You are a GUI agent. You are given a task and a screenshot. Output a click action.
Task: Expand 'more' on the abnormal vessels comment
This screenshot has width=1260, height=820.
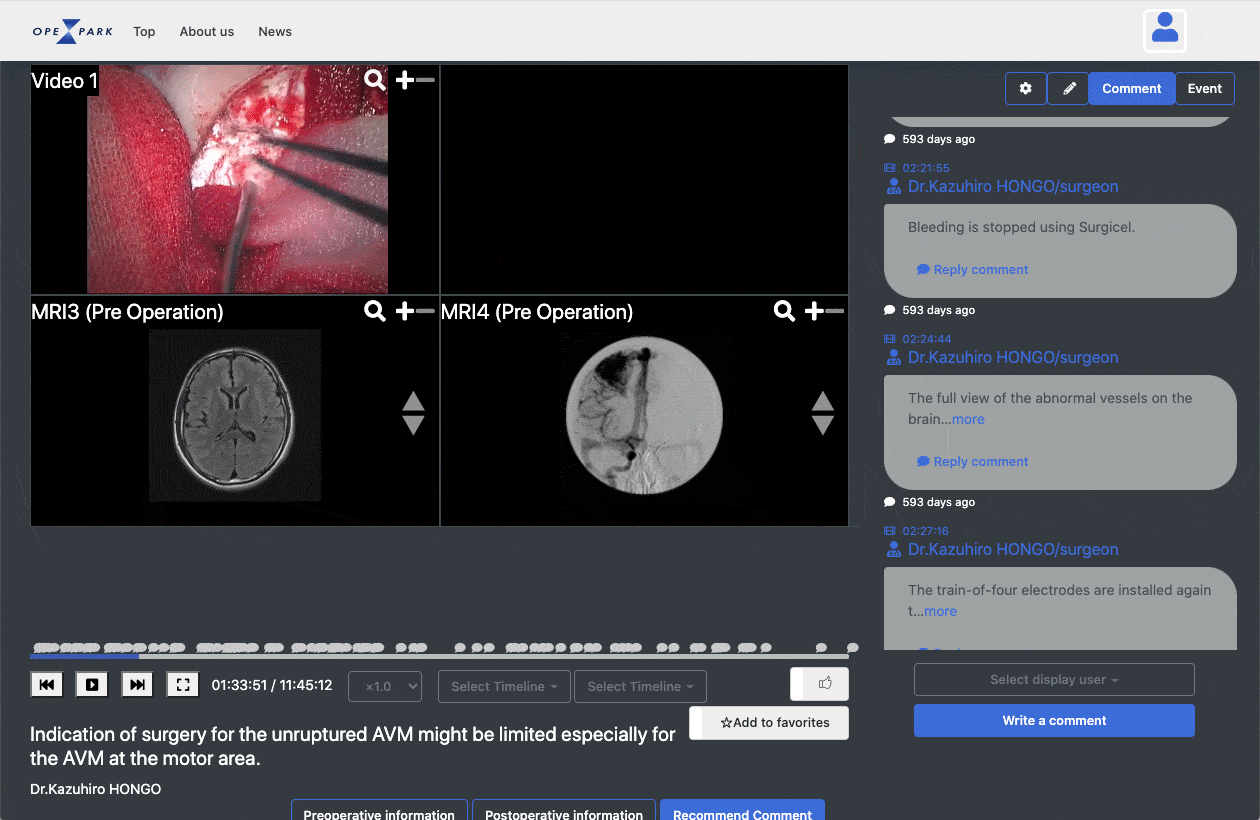coord(968,419)
